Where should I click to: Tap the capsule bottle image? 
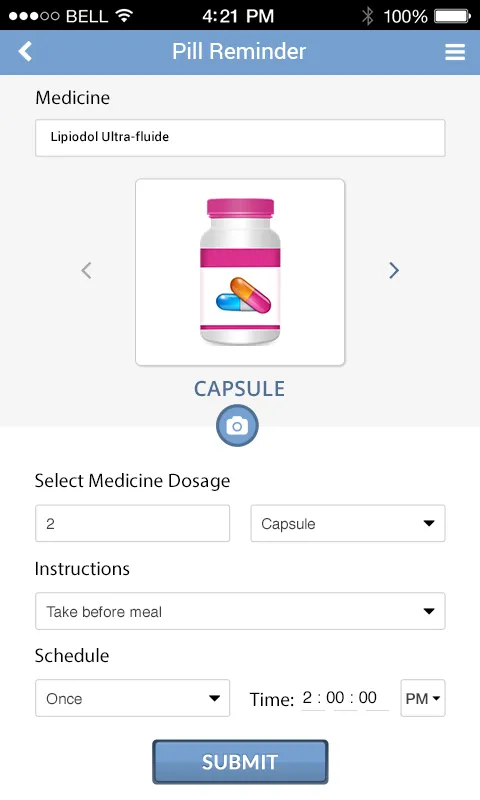(240, 272)
